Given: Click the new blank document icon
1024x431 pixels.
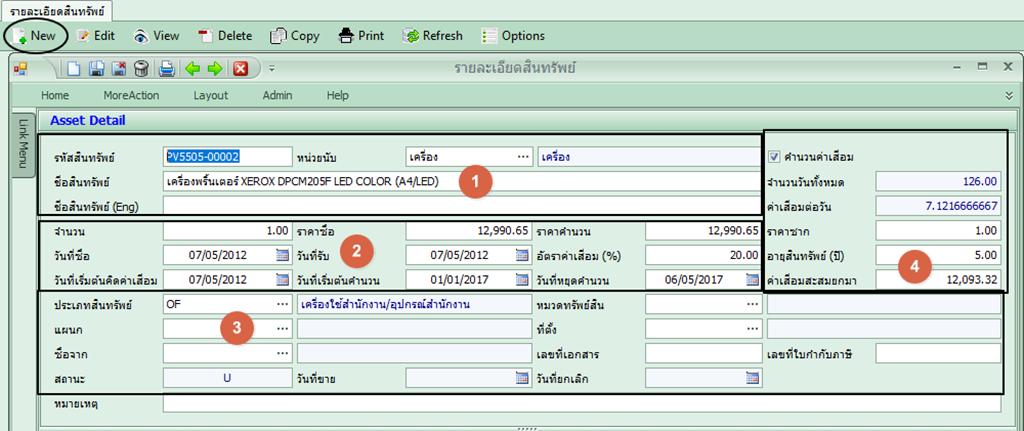Looking at the screenshot, I should (x=75, y=69).
